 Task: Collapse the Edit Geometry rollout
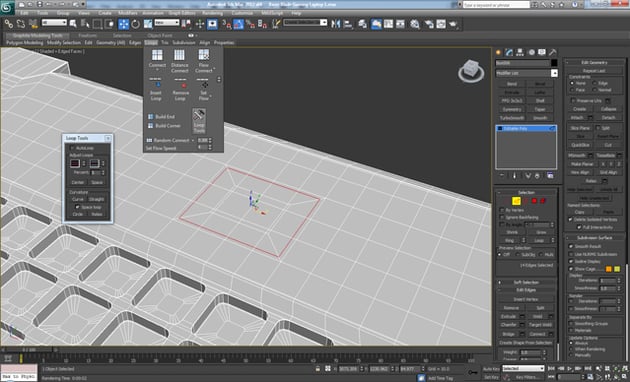coord(594,62)
